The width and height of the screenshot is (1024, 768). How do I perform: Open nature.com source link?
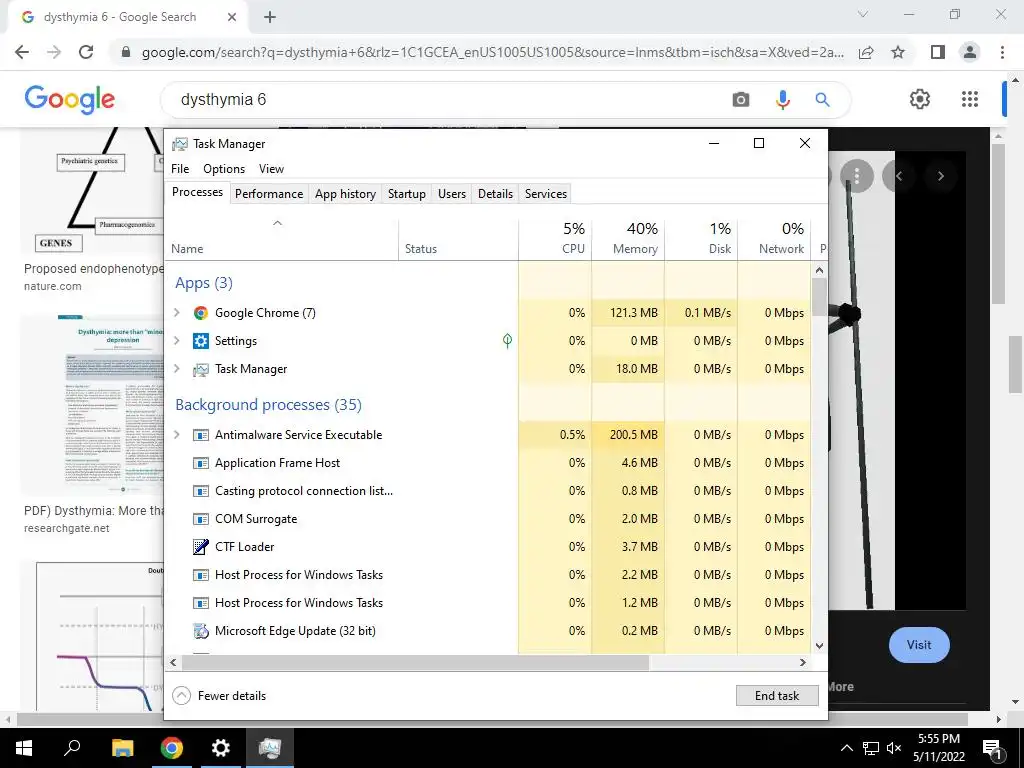point(53,286)
